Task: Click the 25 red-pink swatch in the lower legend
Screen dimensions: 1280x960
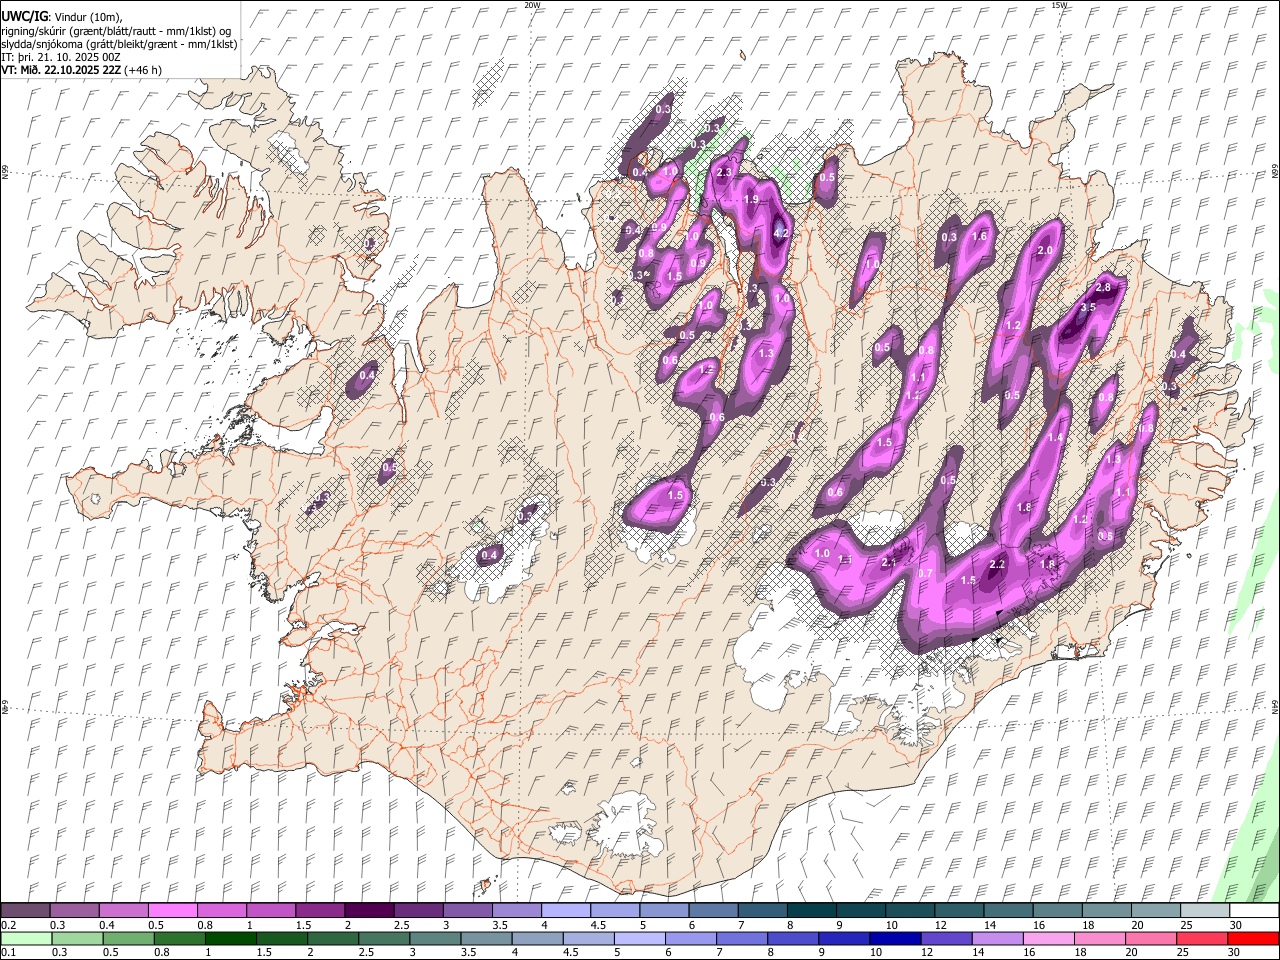Action: pyautogui.click(x=1201, y=938)
